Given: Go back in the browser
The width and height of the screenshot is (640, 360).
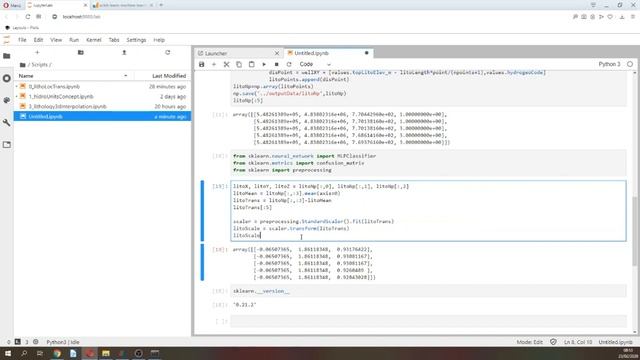Looking at the screenshot, I should (6, 17).
